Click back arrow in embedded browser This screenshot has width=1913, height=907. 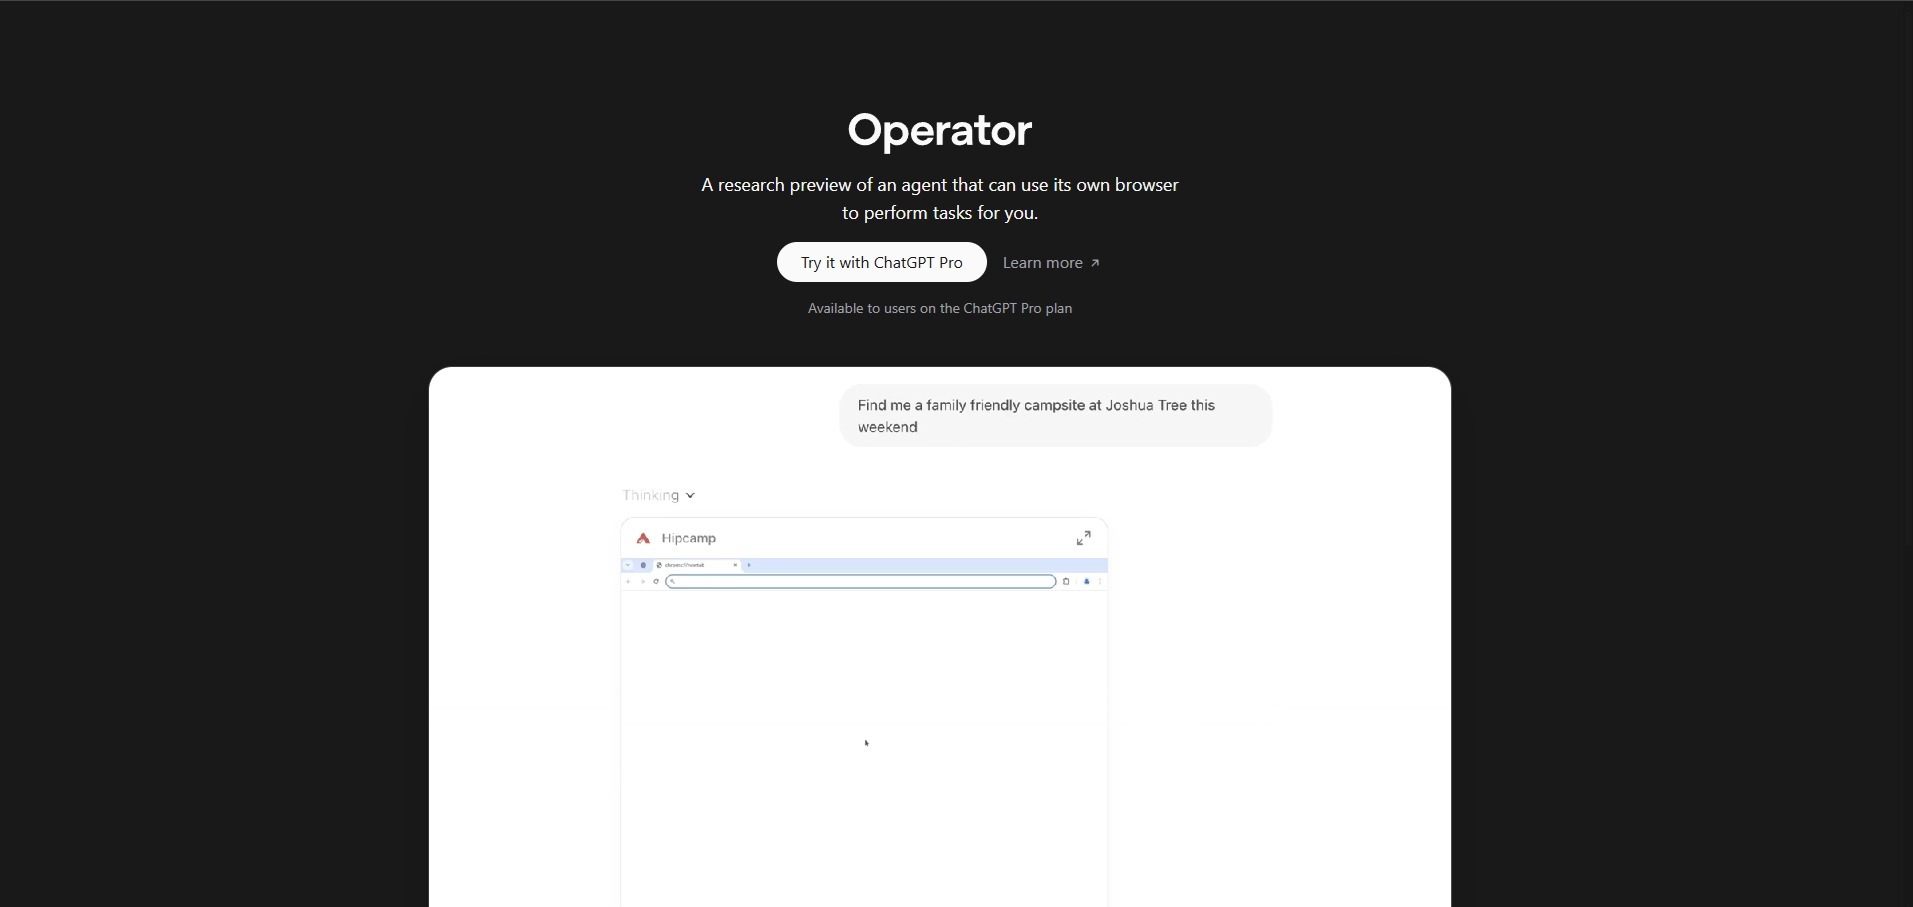pyautogui.click(x=628, y=581)
